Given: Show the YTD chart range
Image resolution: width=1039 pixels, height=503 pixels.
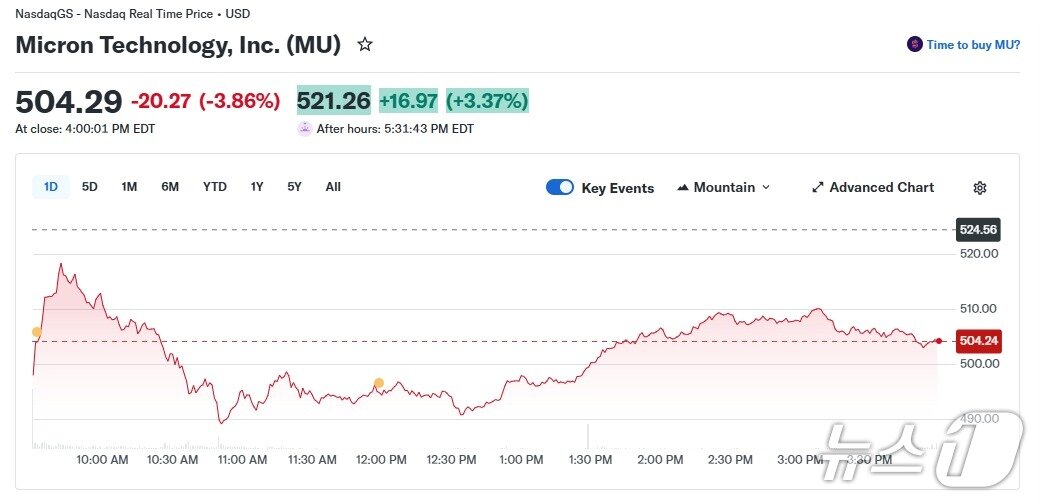Looking at the screenshot, I should tap(215, 187).
